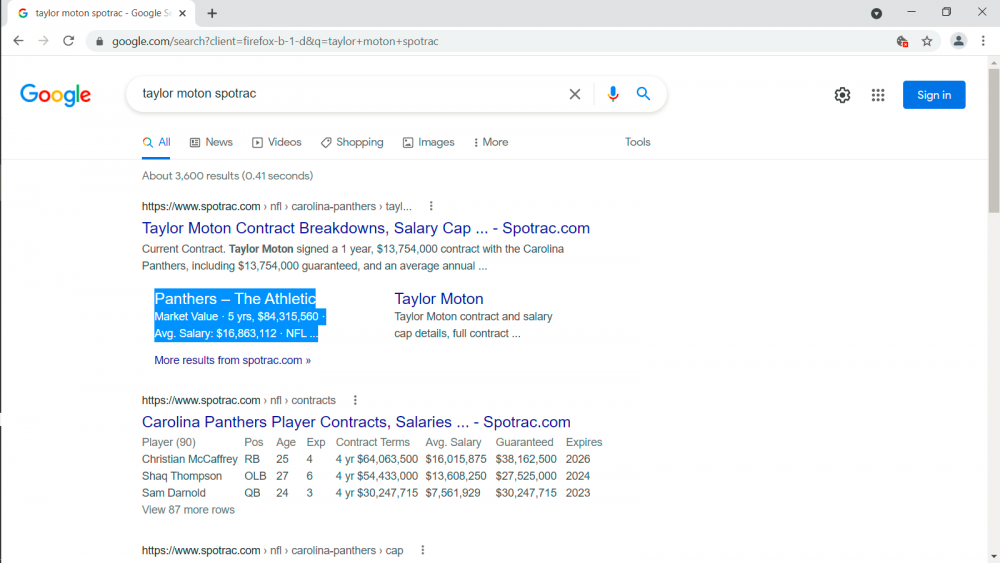Screen dimensions: 1000x563
Task: Open Taylor Moton Contract Breakdowns link
Action: point(366,228)
